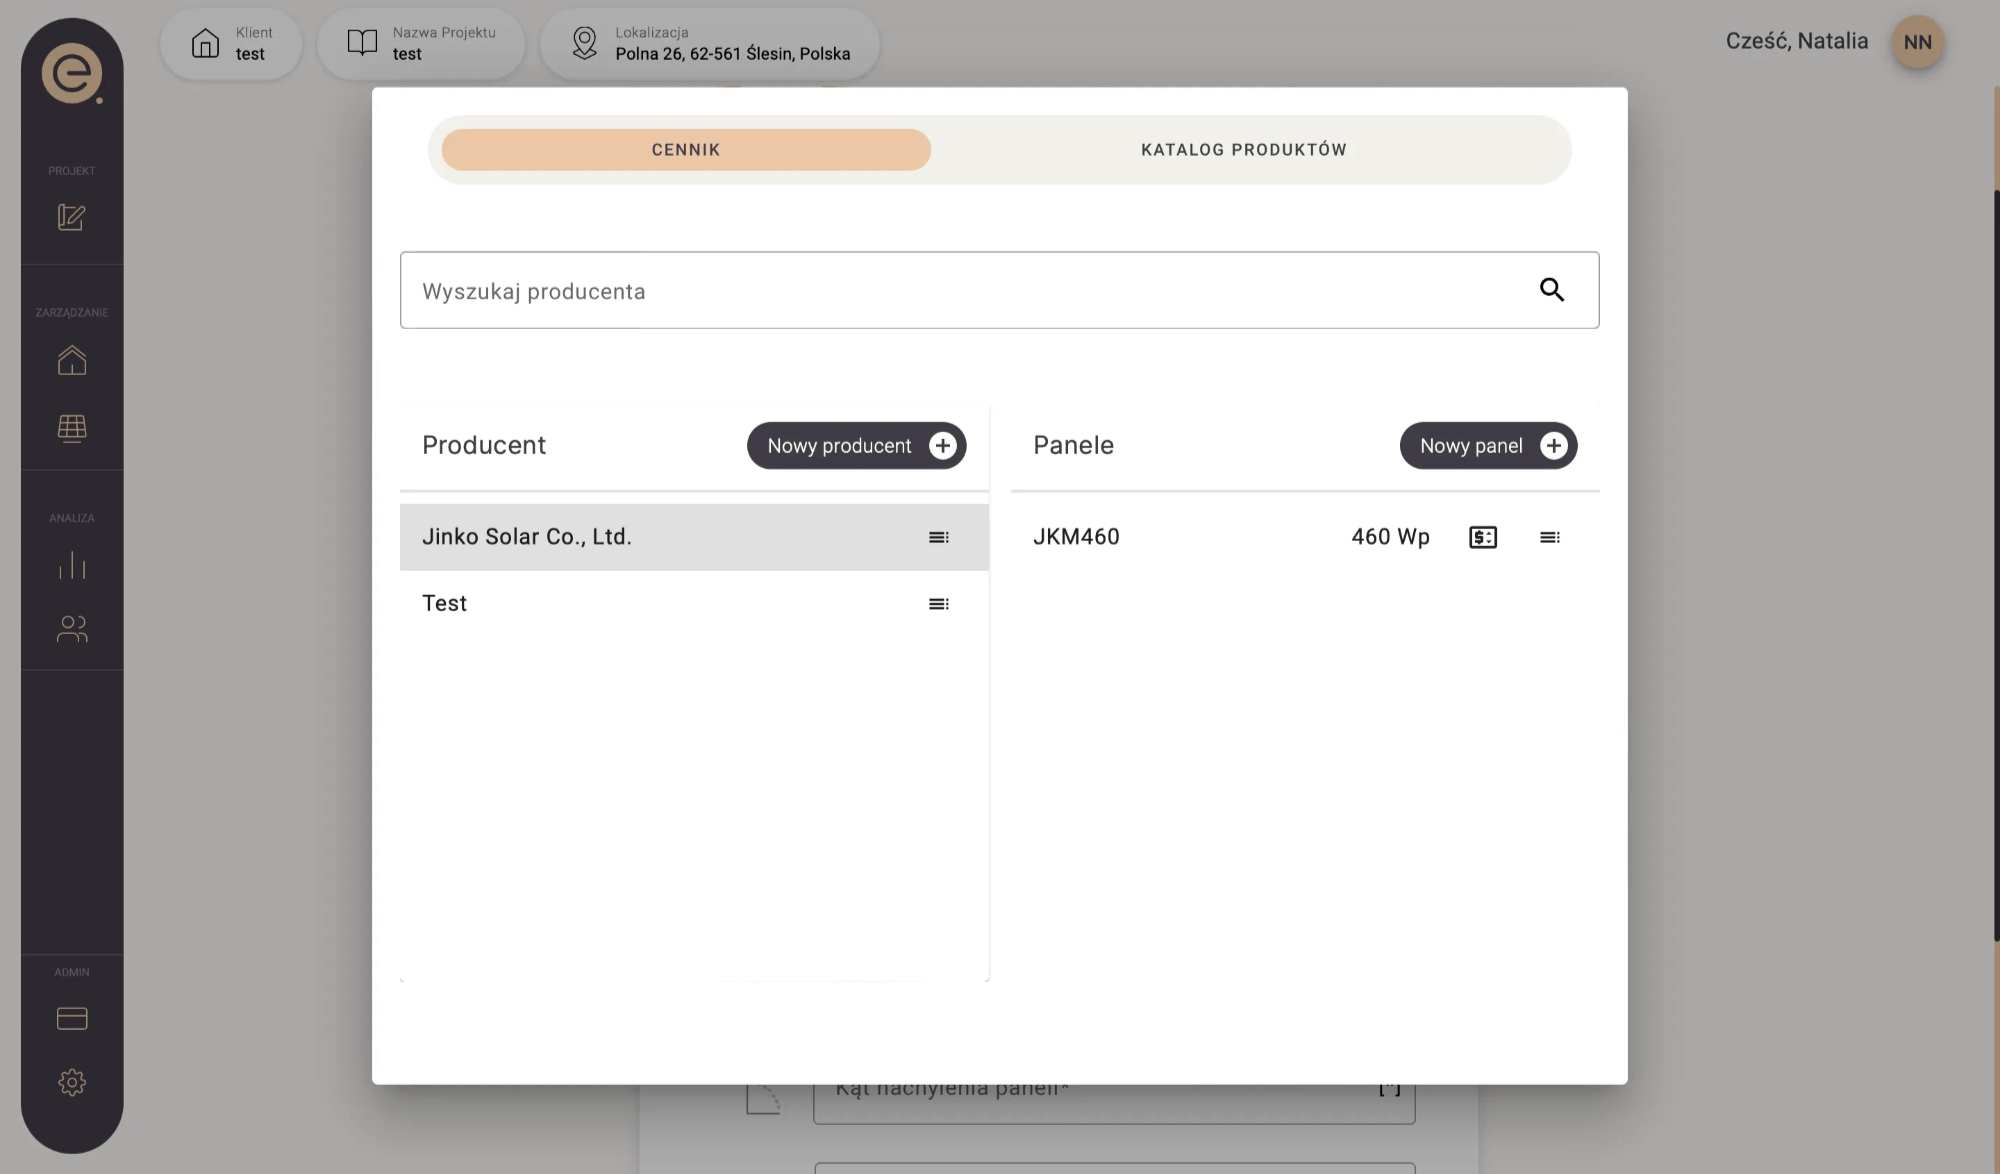
Task: Click the 460 Wp power value
Action: click(x=1390, y=537)
